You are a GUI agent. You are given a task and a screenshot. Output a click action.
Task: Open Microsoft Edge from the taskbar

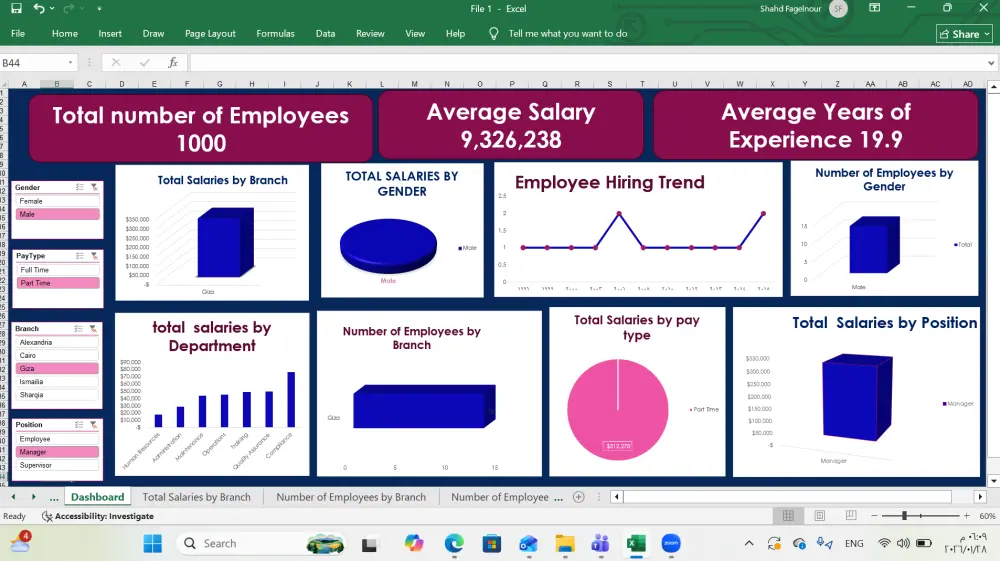[454, 544]
